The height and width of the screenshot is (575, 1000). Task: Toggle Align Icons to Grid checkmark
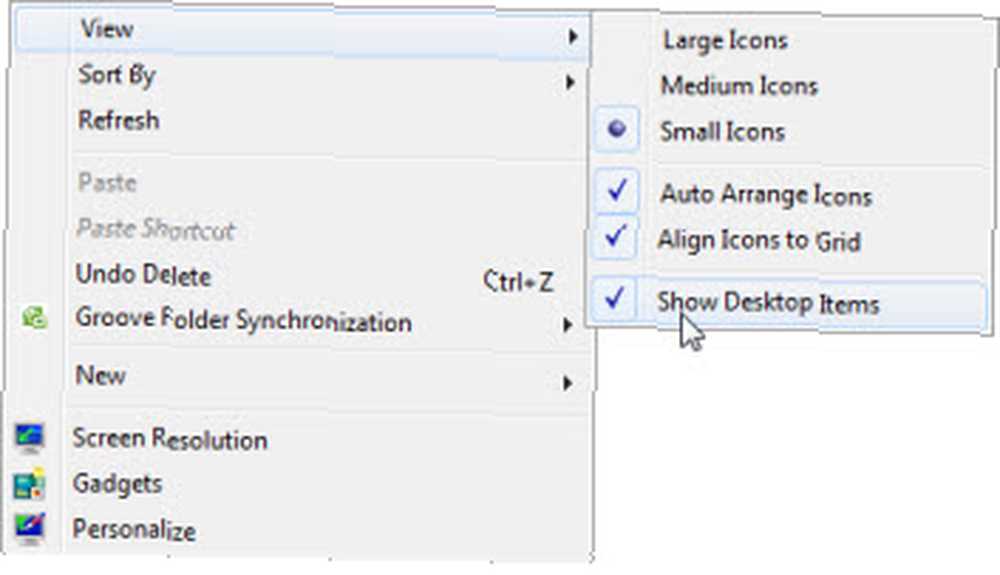[615, 237]
